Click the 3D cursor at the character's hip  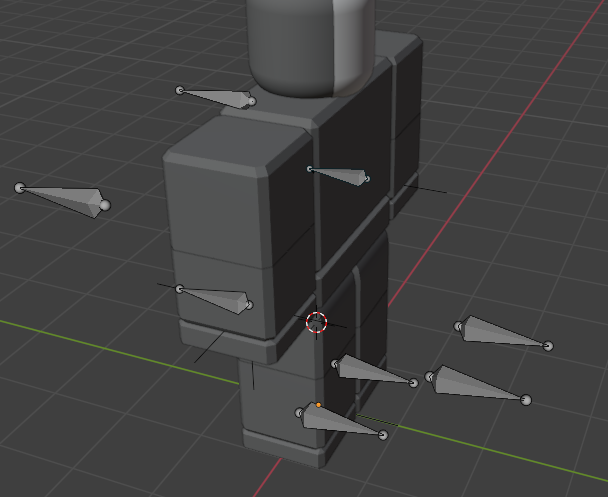(x=316, y=322)
